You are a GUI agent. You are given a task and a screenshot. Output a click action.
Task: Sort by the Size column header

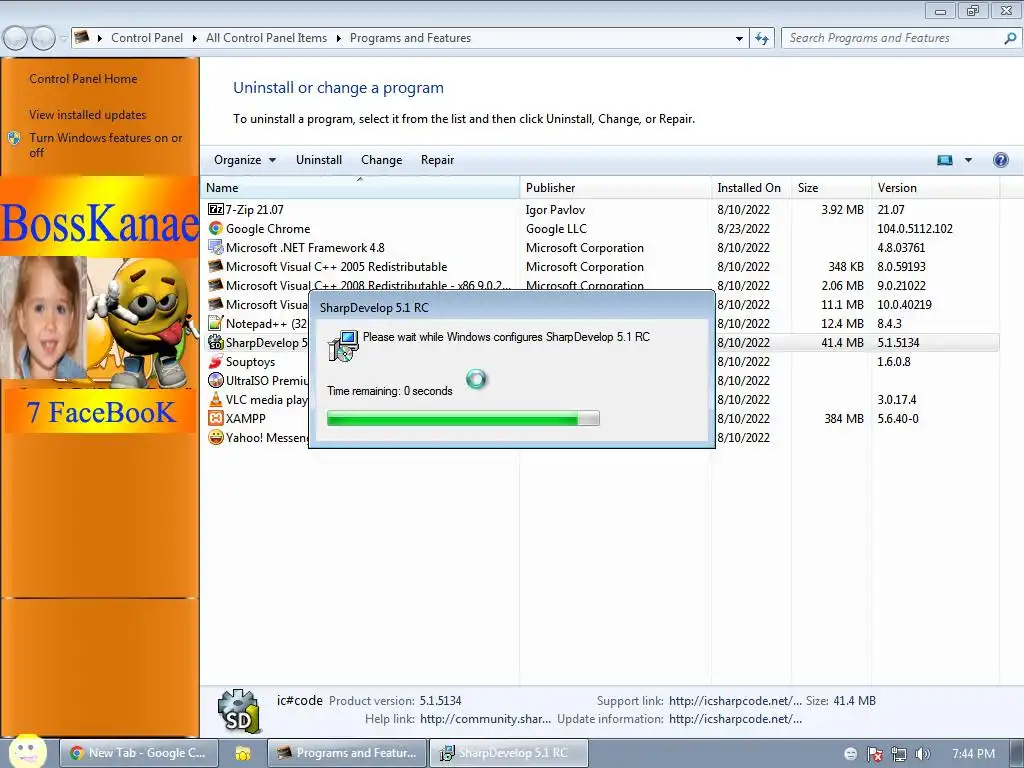(x=831, y=187)
